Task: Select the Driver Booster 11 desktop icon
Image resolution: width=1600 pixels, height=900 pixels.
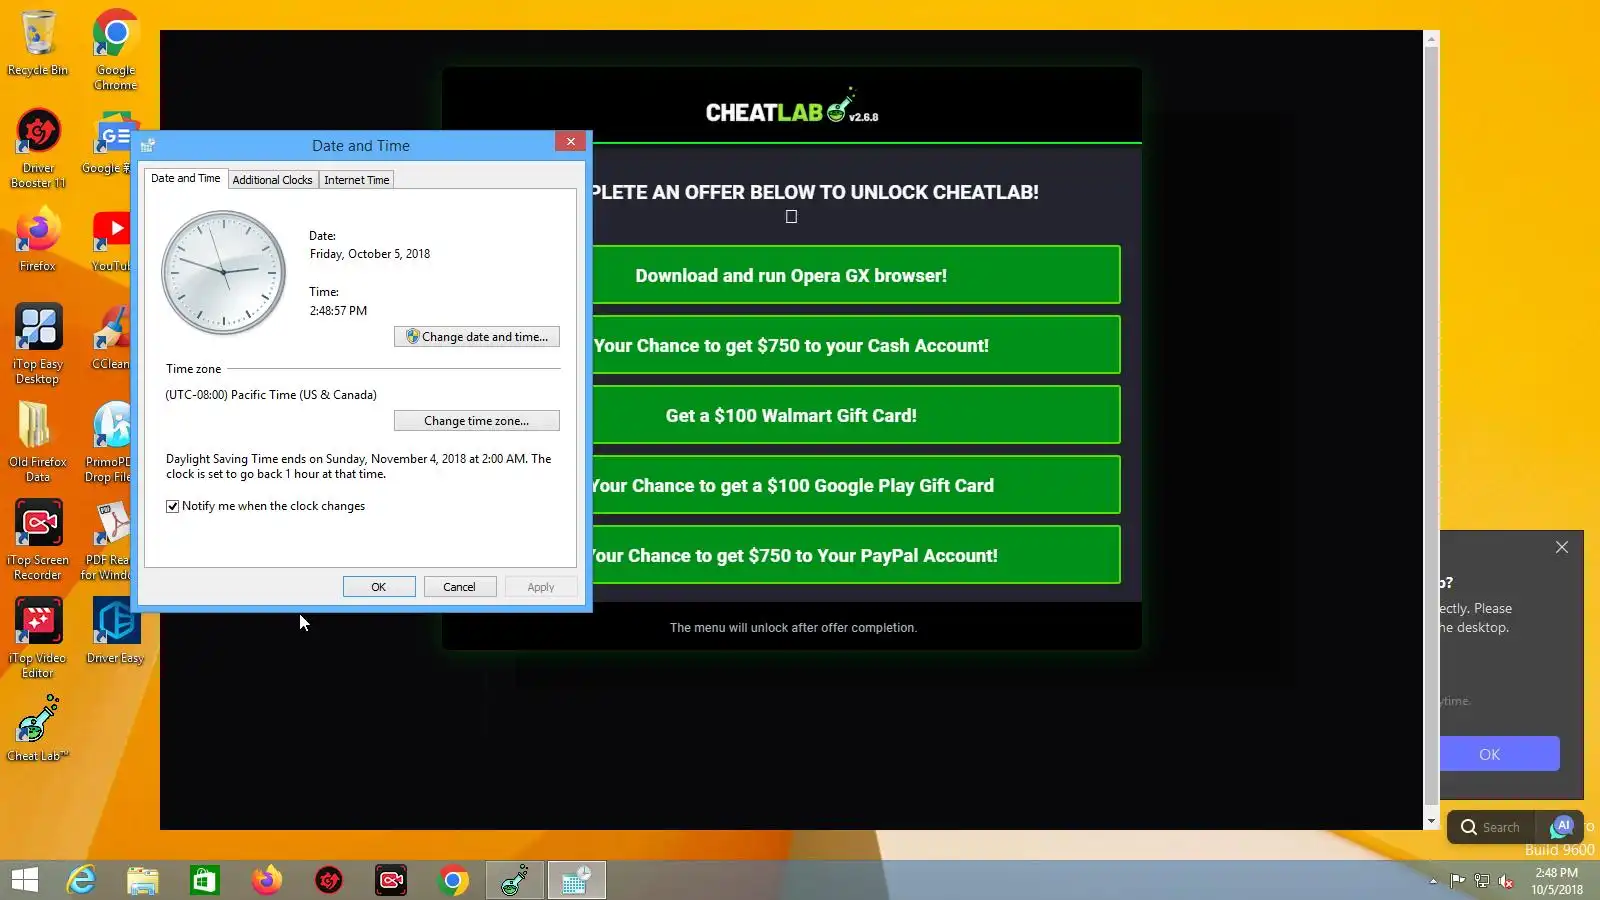Action: (x=38, y=148)
